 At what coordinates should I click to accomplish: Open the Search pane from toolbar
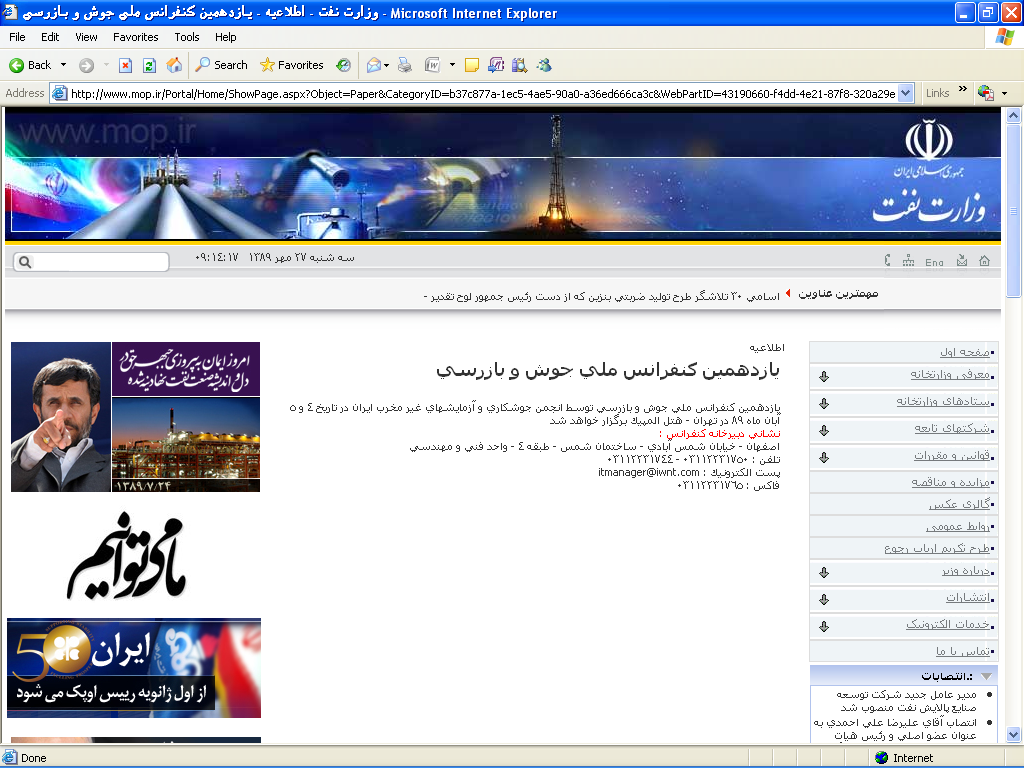pos(222,65)
